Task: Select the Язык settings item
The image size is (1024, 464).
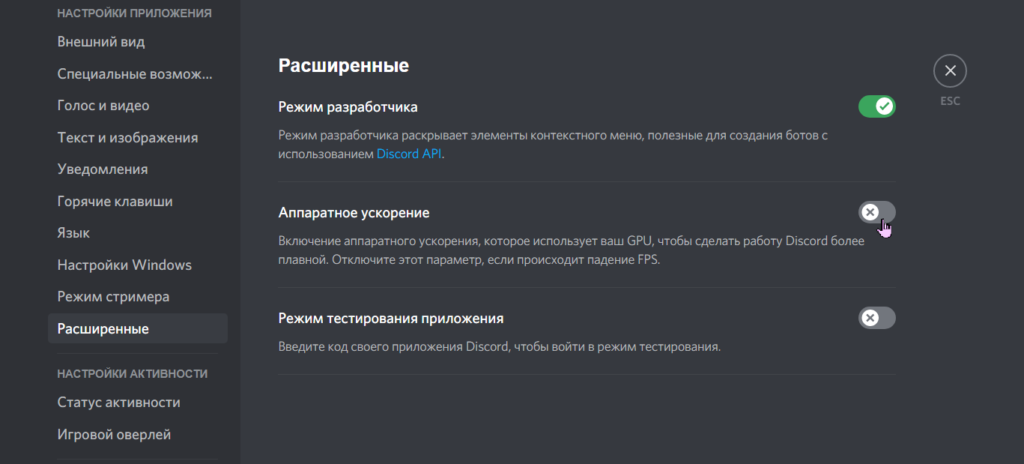Action: coord(73,233)
